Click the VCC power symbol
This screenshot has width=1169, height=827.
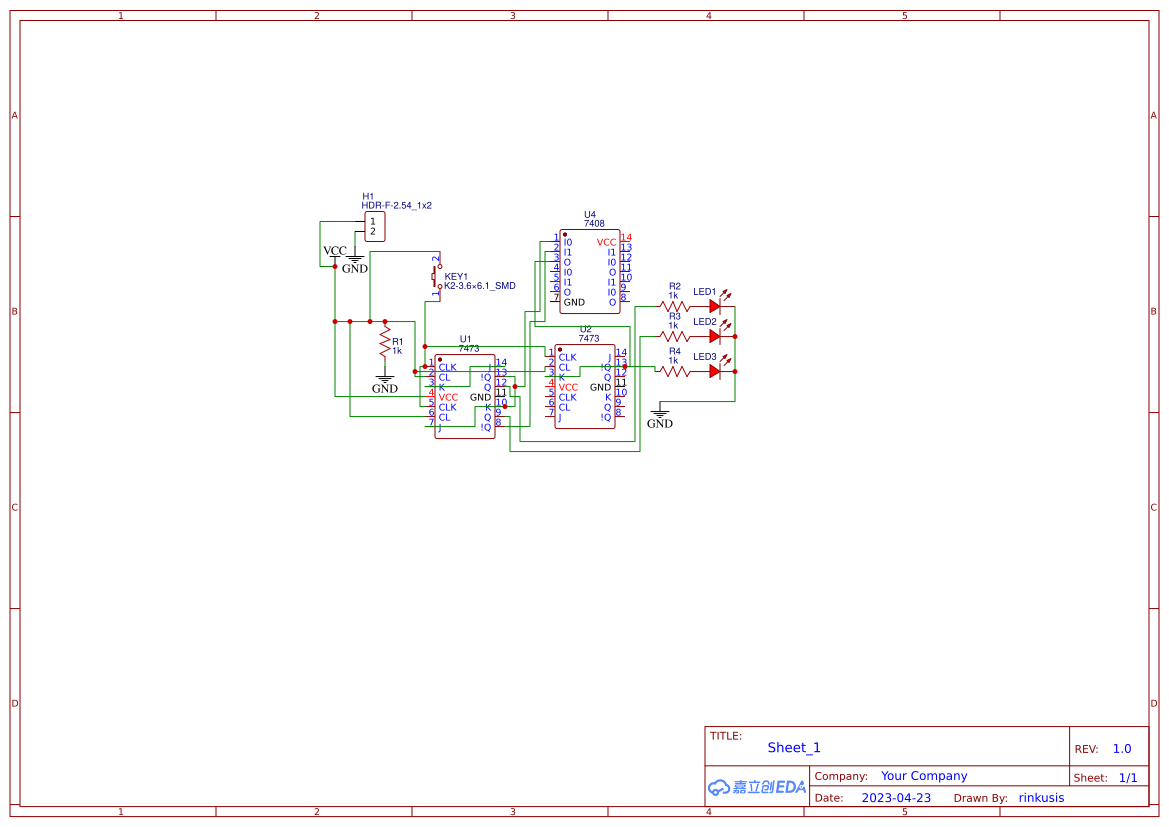pos(335,252)
